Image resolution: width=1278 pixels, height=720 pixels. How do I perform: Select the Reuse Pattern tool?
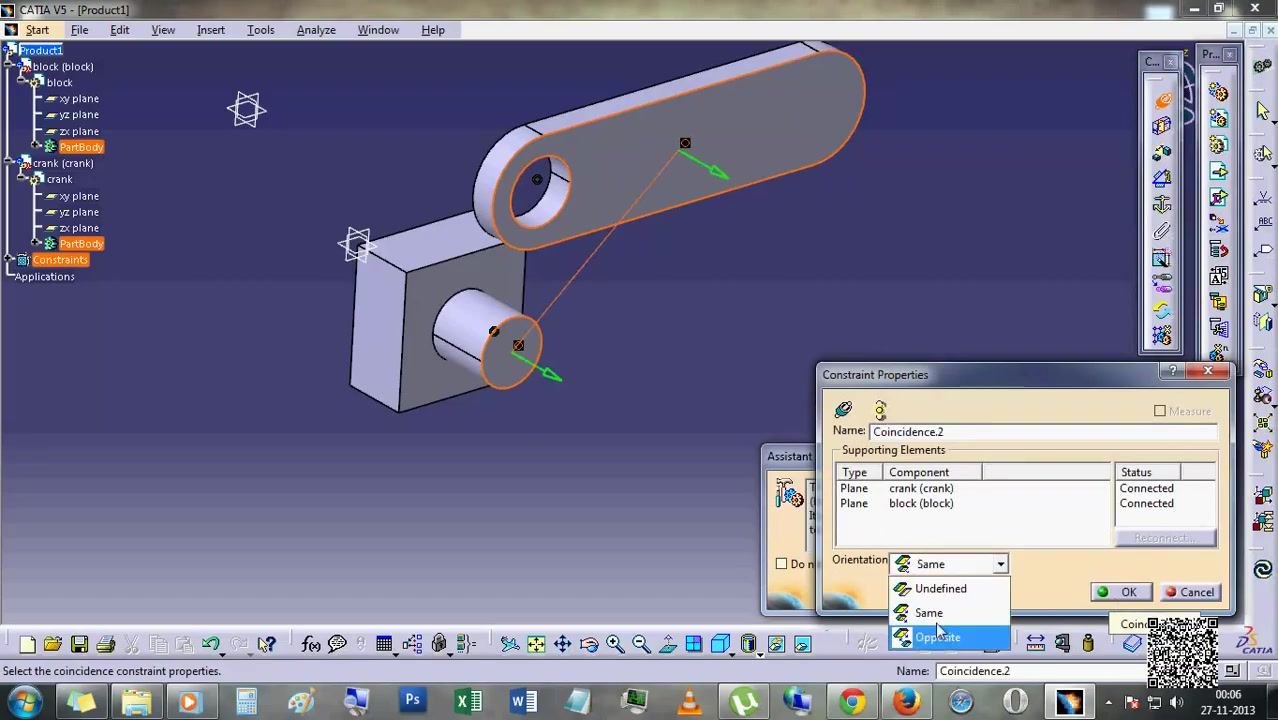1162,336
